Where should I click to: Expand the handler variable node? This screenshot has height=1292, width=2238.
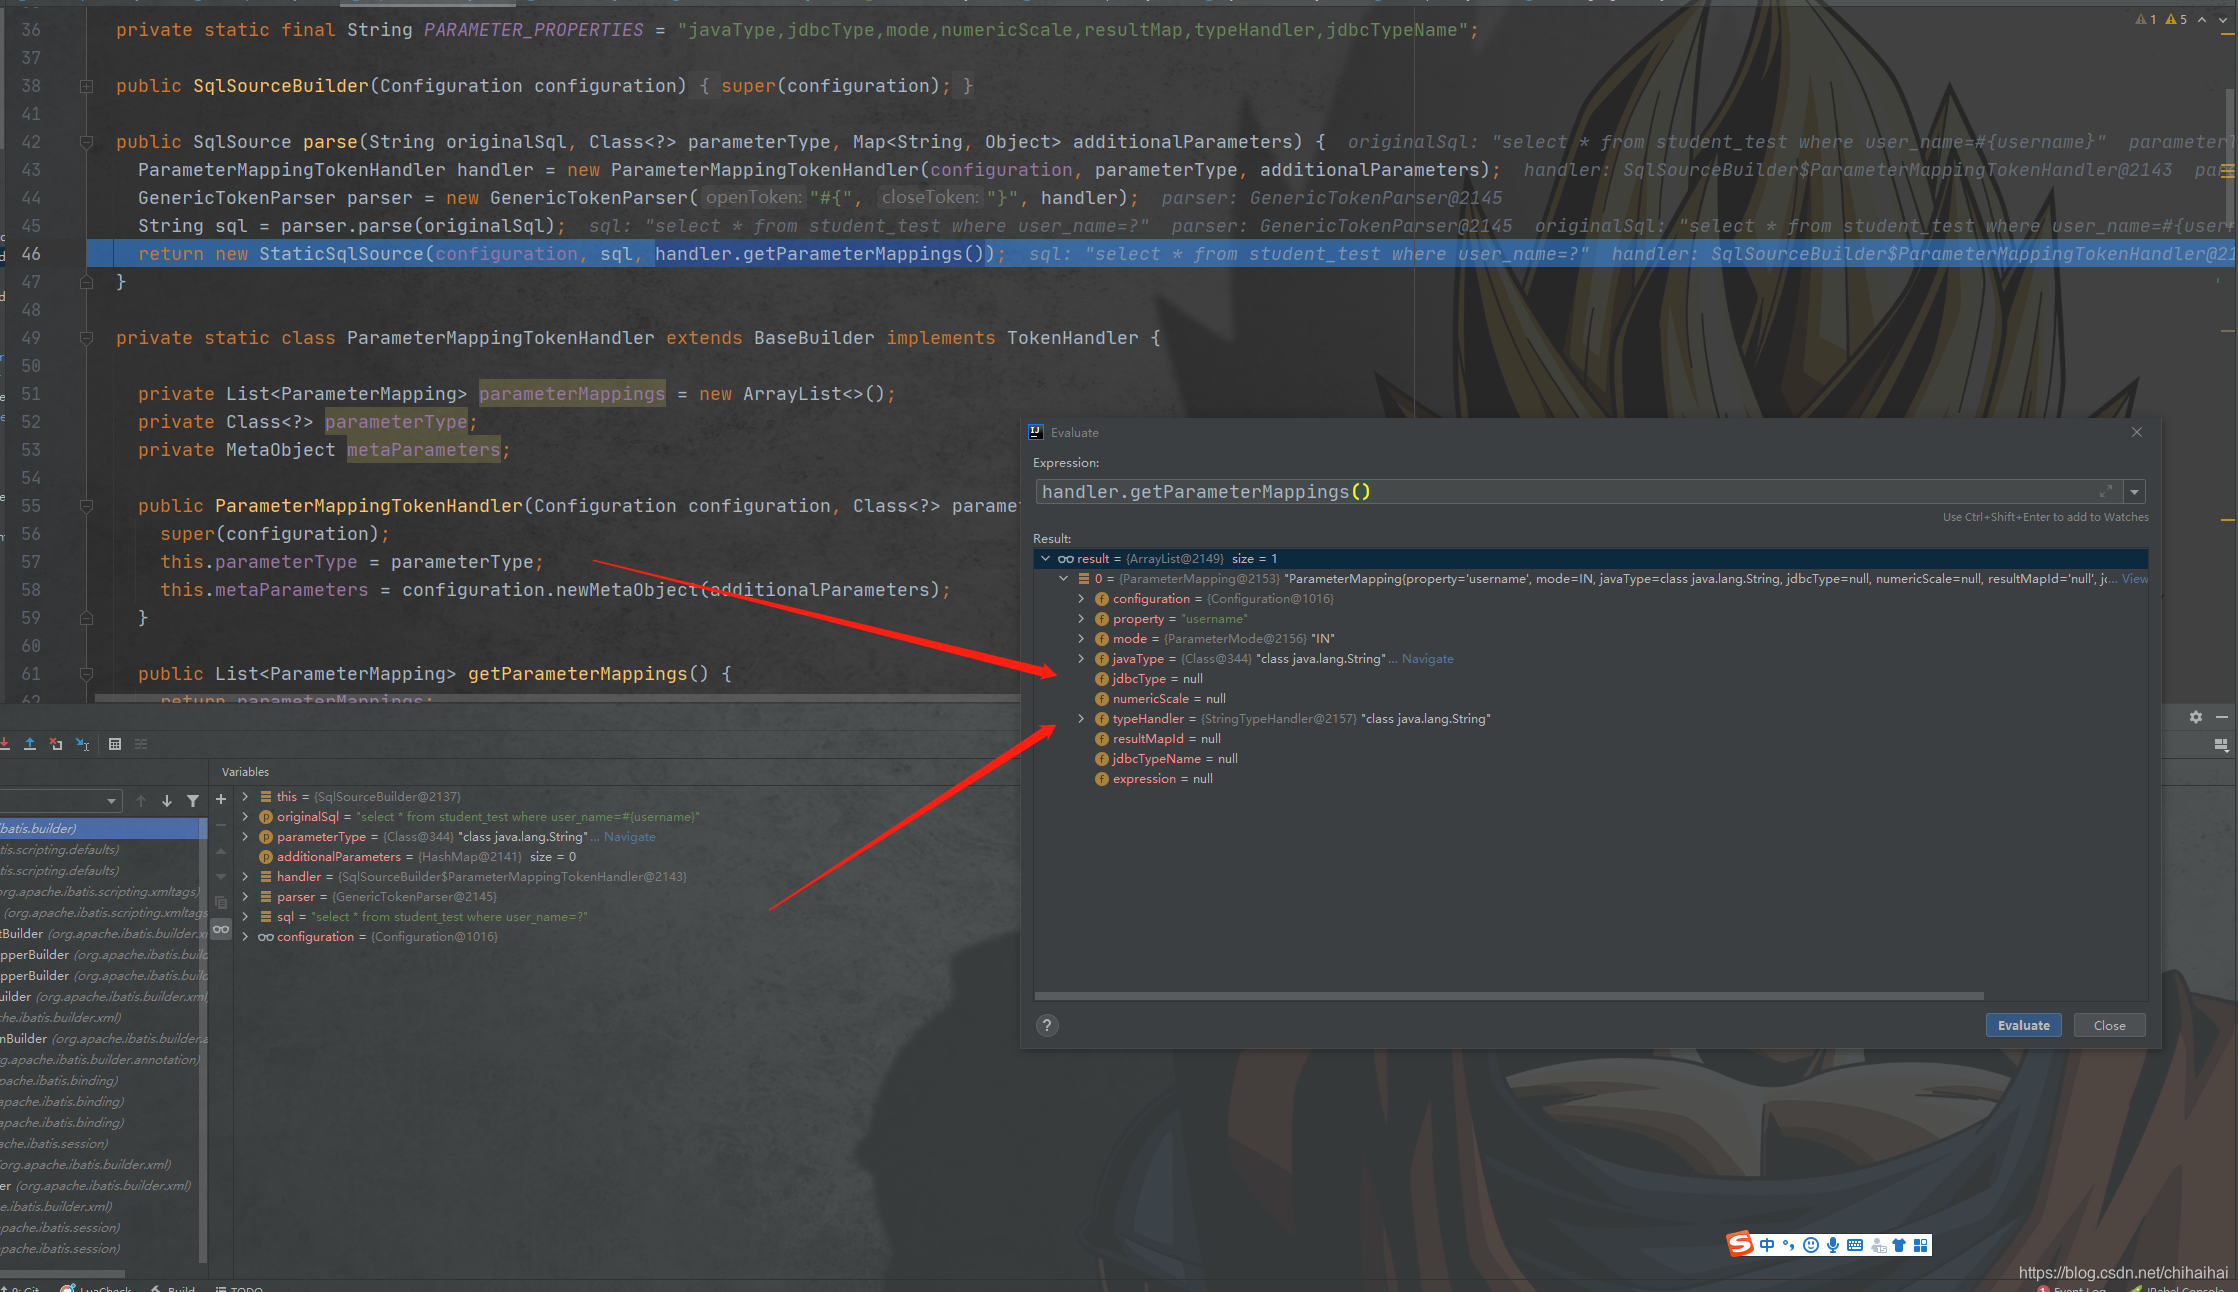[x=245, y=877]
